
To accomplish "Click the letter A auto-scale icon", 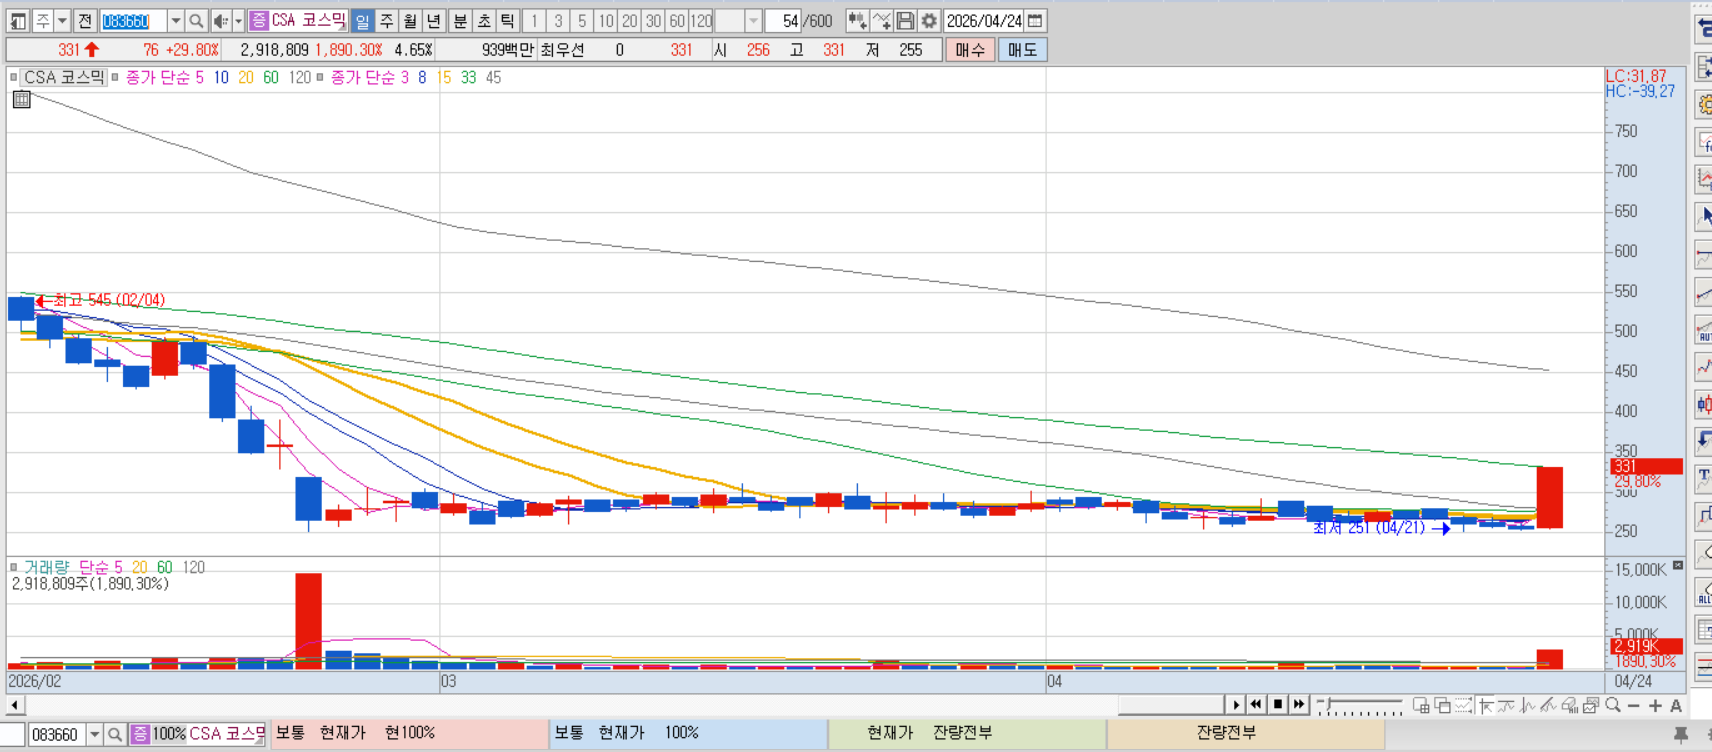I will click(1676, 705).
